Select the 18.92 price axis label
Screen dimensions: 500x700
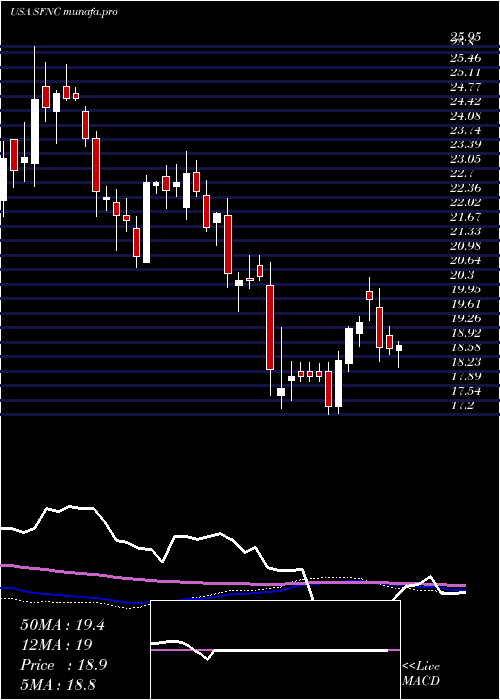(466, 333)
